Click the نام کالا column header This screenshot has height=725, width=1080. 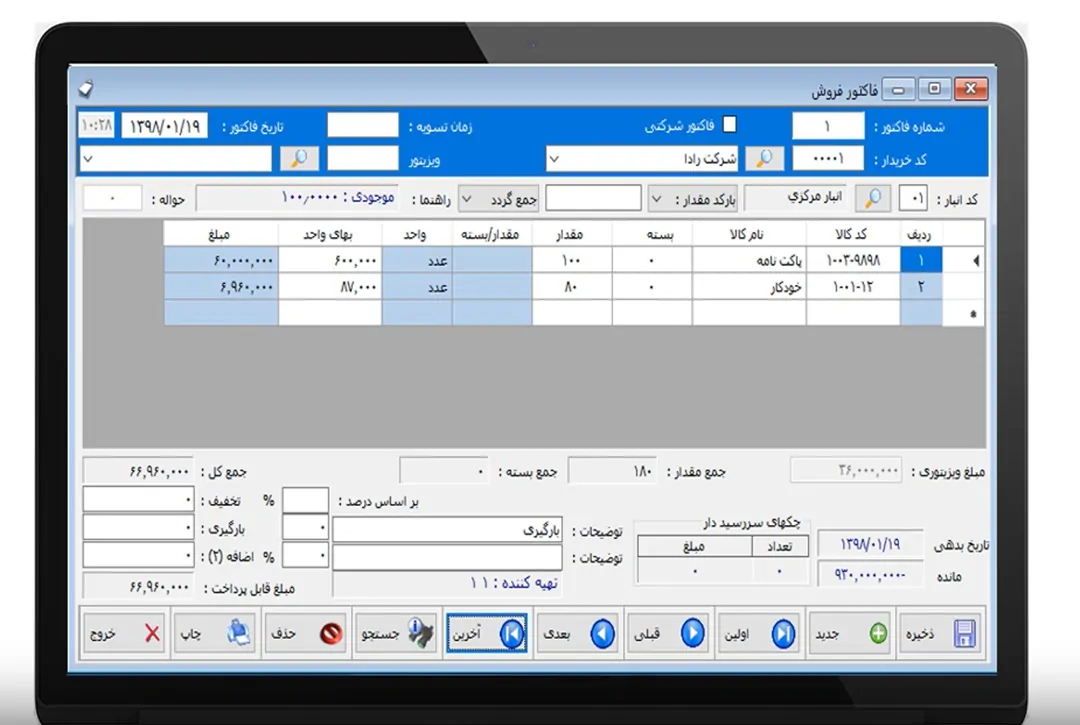coord(749,234)
